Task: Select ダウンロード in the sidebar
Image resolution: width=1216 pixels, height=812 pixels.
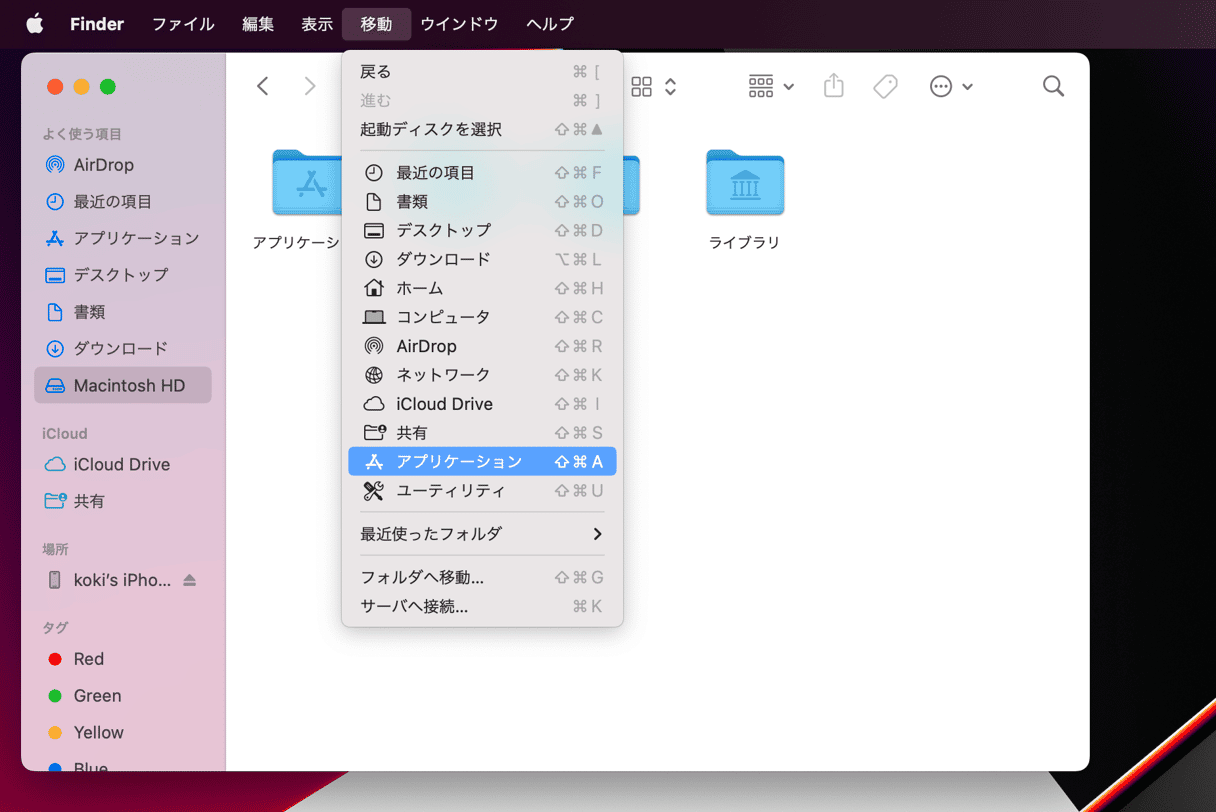Action: click(123, 348)
